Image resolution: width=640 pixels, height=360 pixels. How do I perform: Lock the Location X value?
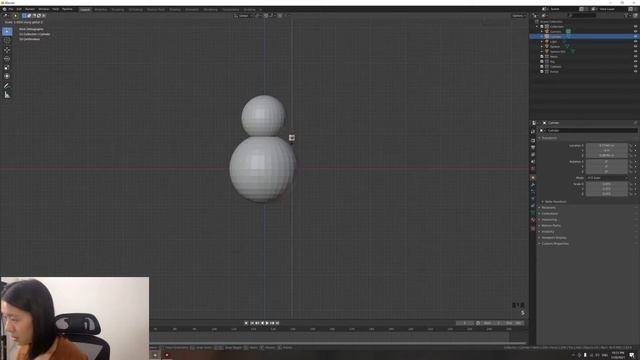click(631, 145)
